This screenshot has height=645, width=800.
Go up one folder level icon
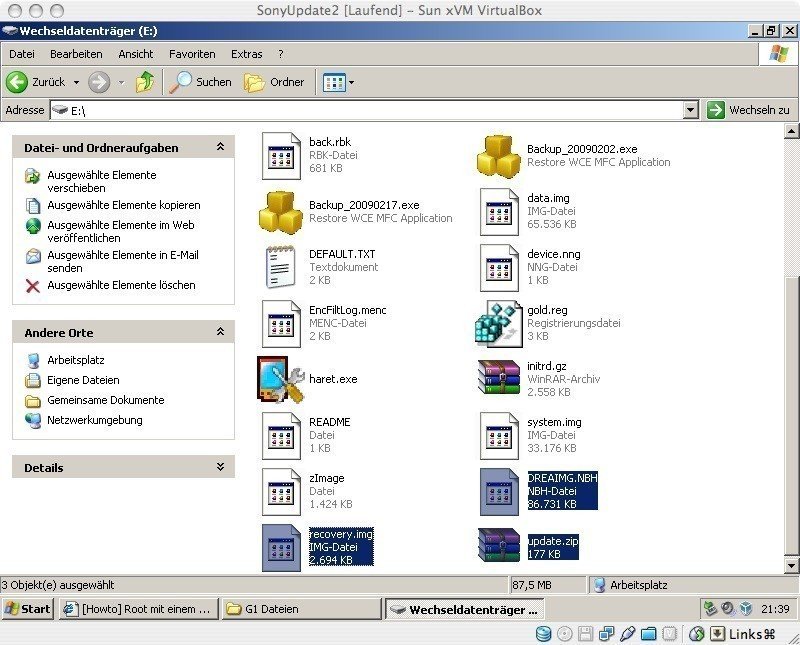[145, 82]
